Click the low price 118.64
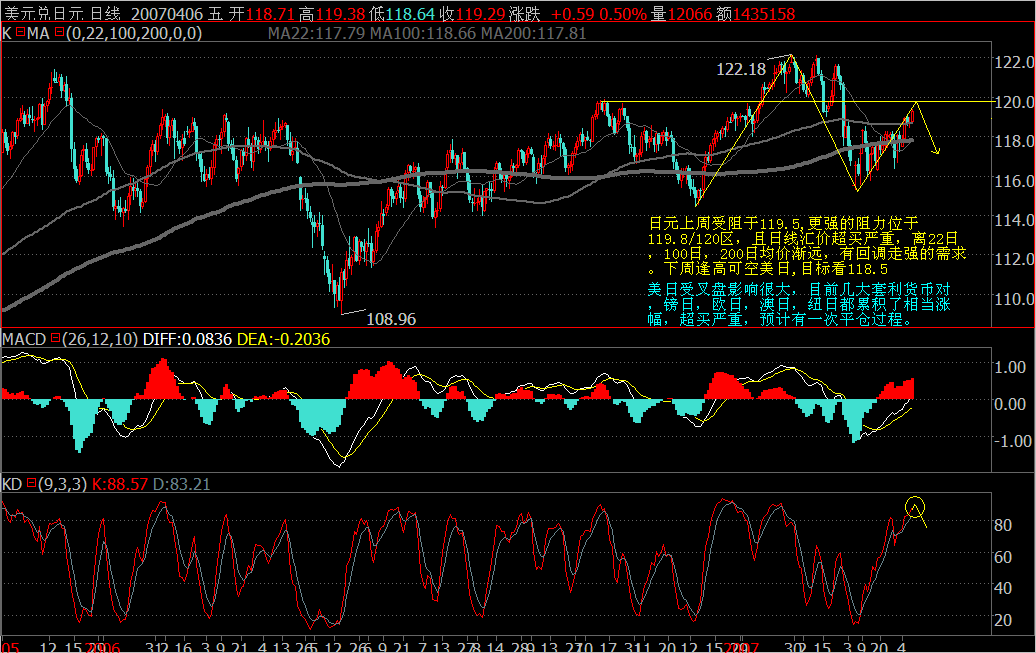1036x653 pixels. (x=410, y=13)
